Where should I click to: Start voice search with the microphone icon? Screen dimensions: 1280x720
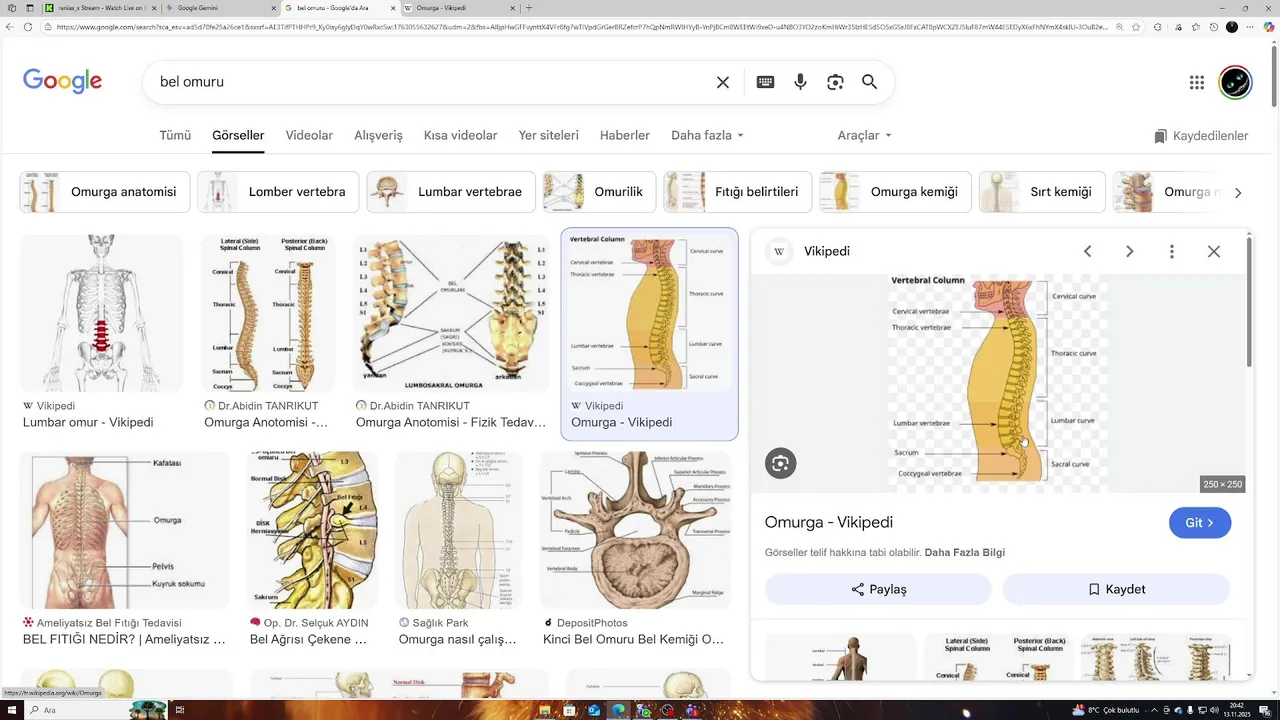point(800,82)
